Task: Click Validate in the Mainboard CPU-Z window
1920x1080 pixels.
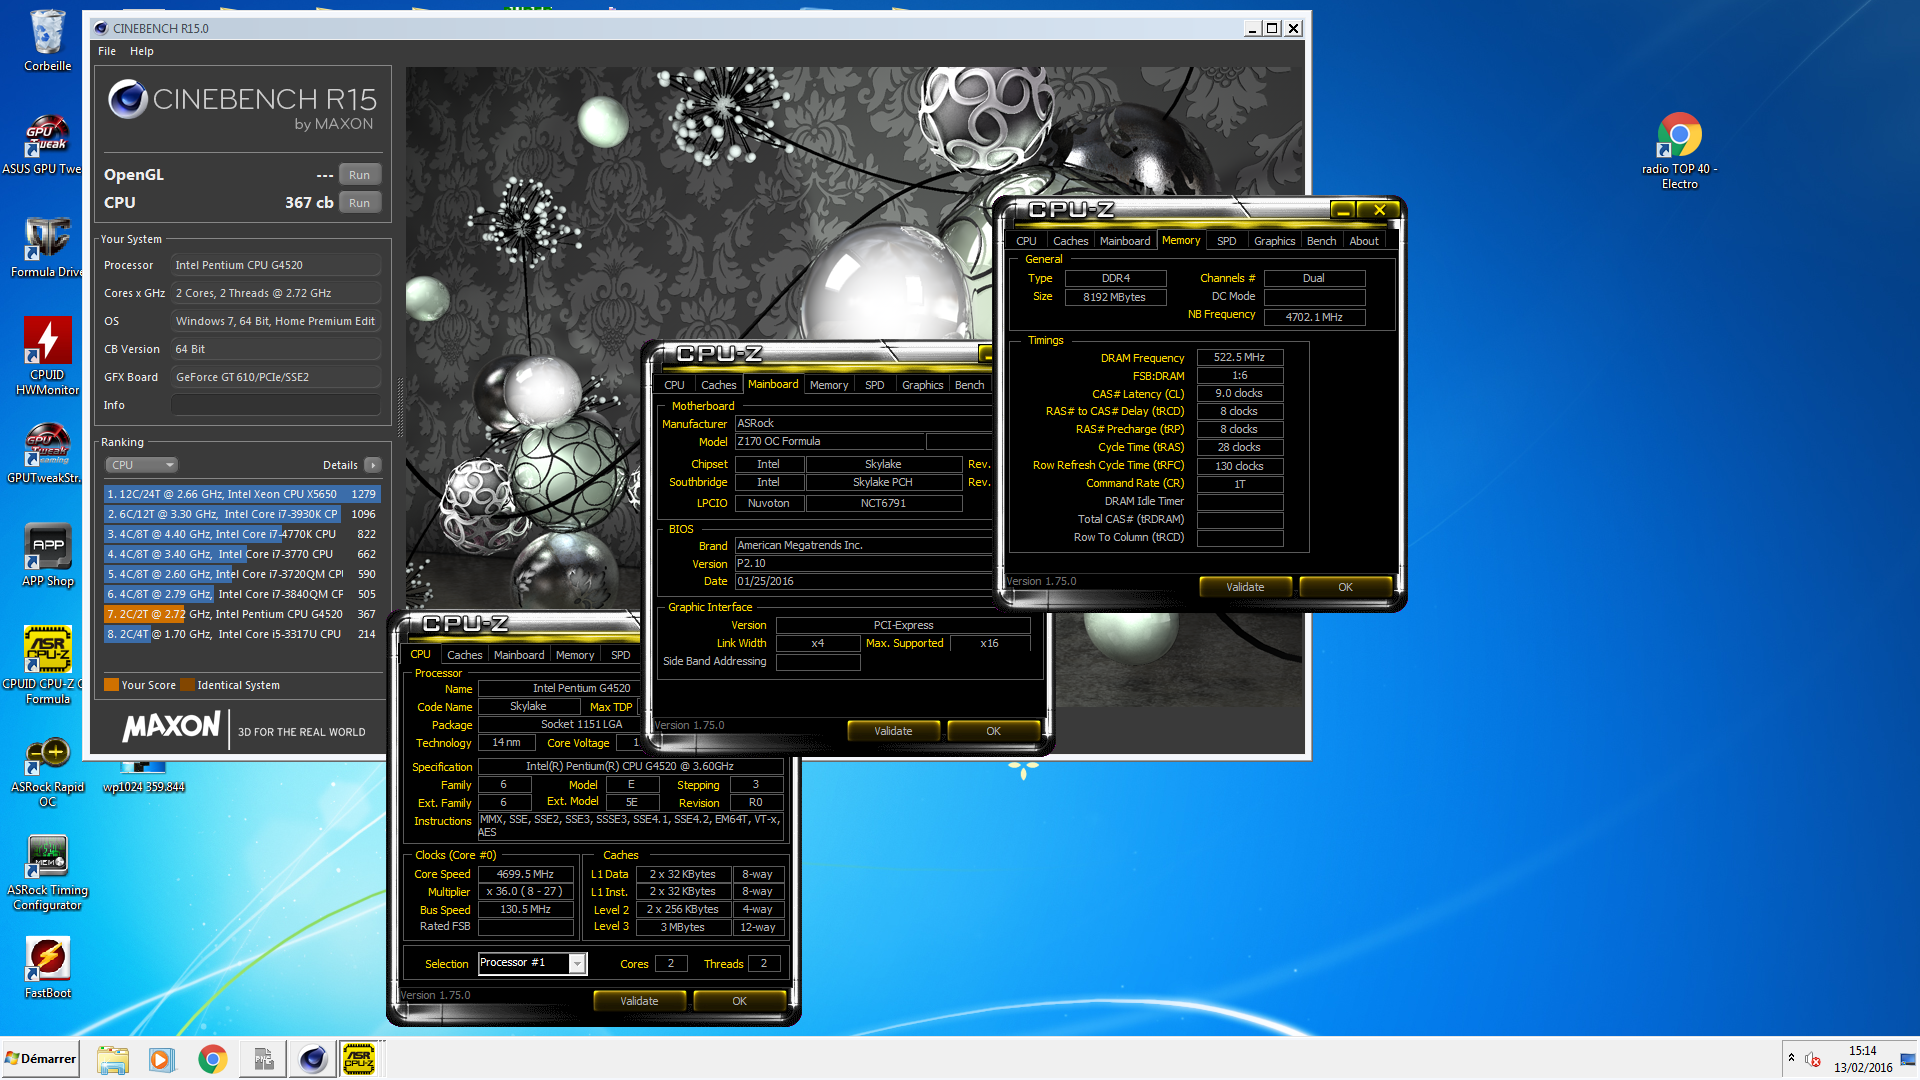Action: coord(893,731)
